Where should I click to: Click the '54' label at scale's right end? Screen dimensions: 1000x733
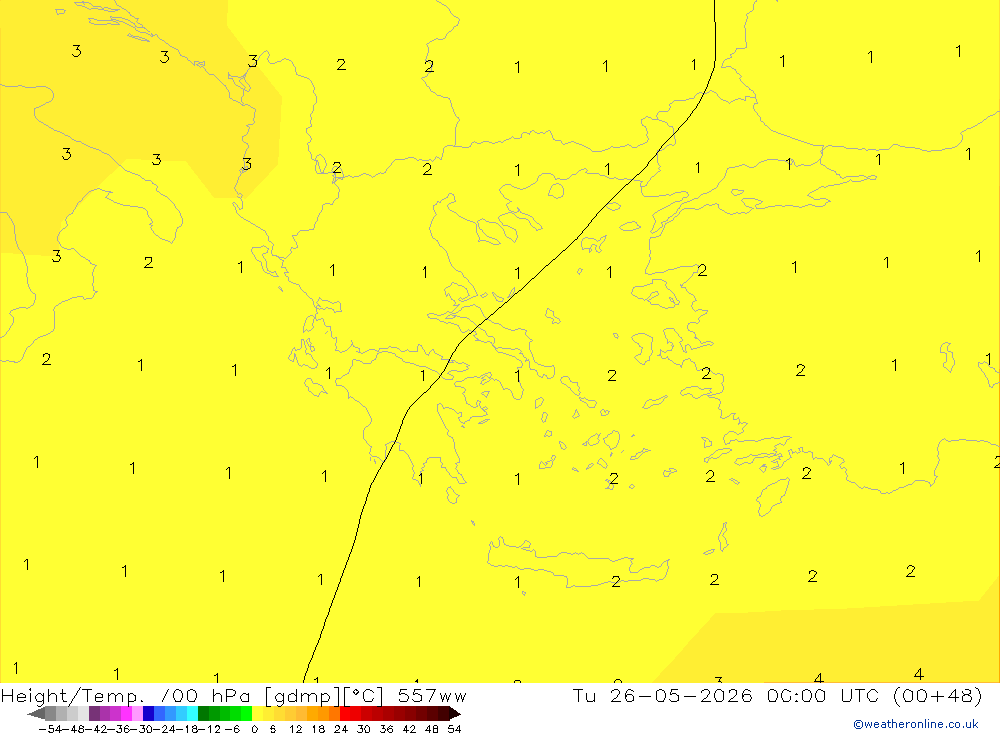tap(454, 729)
